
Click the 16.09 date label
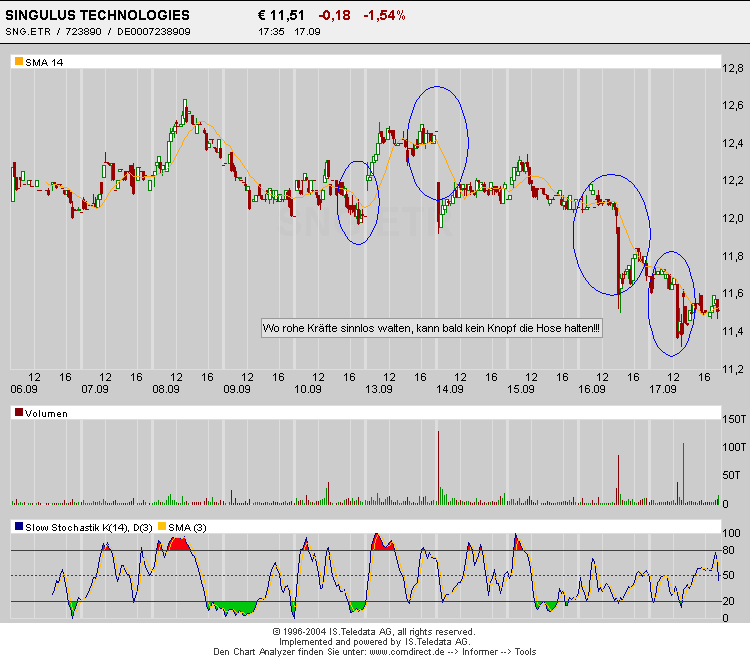coord(592,389)
